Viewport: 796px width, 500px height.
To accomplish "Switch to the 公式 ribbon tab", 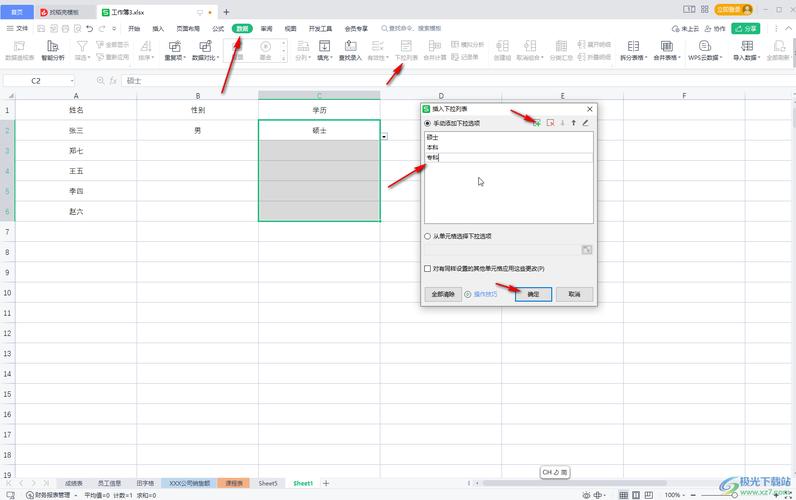I will pyautogui.click(x=218, y=28).
